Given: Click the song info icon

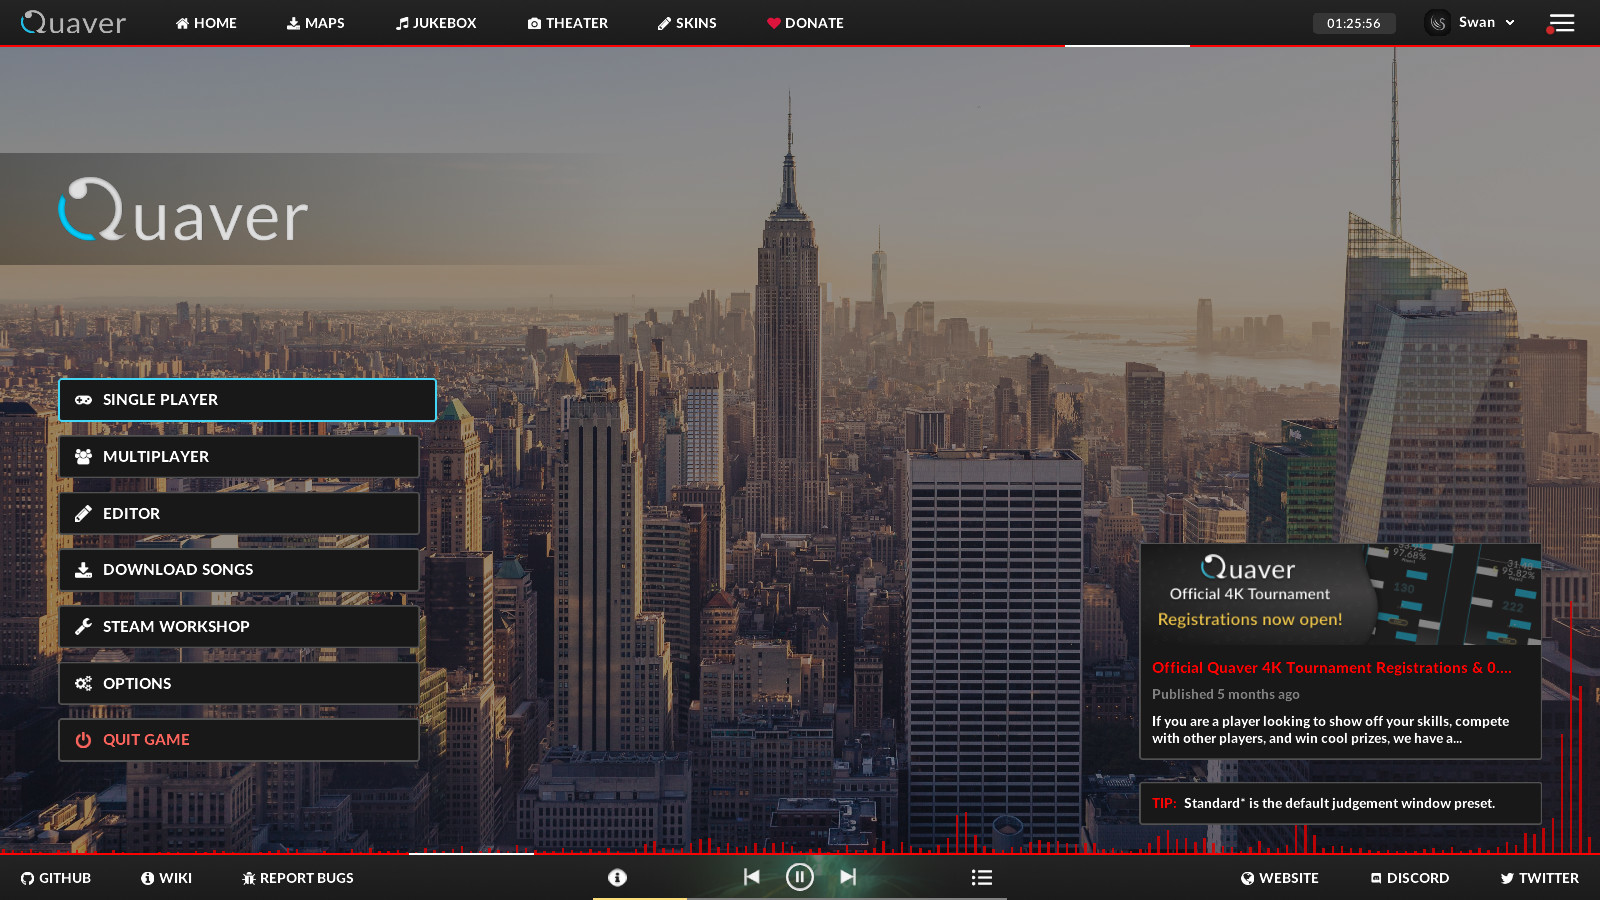Looking at the screenshot, I should (x=617, y=877).
